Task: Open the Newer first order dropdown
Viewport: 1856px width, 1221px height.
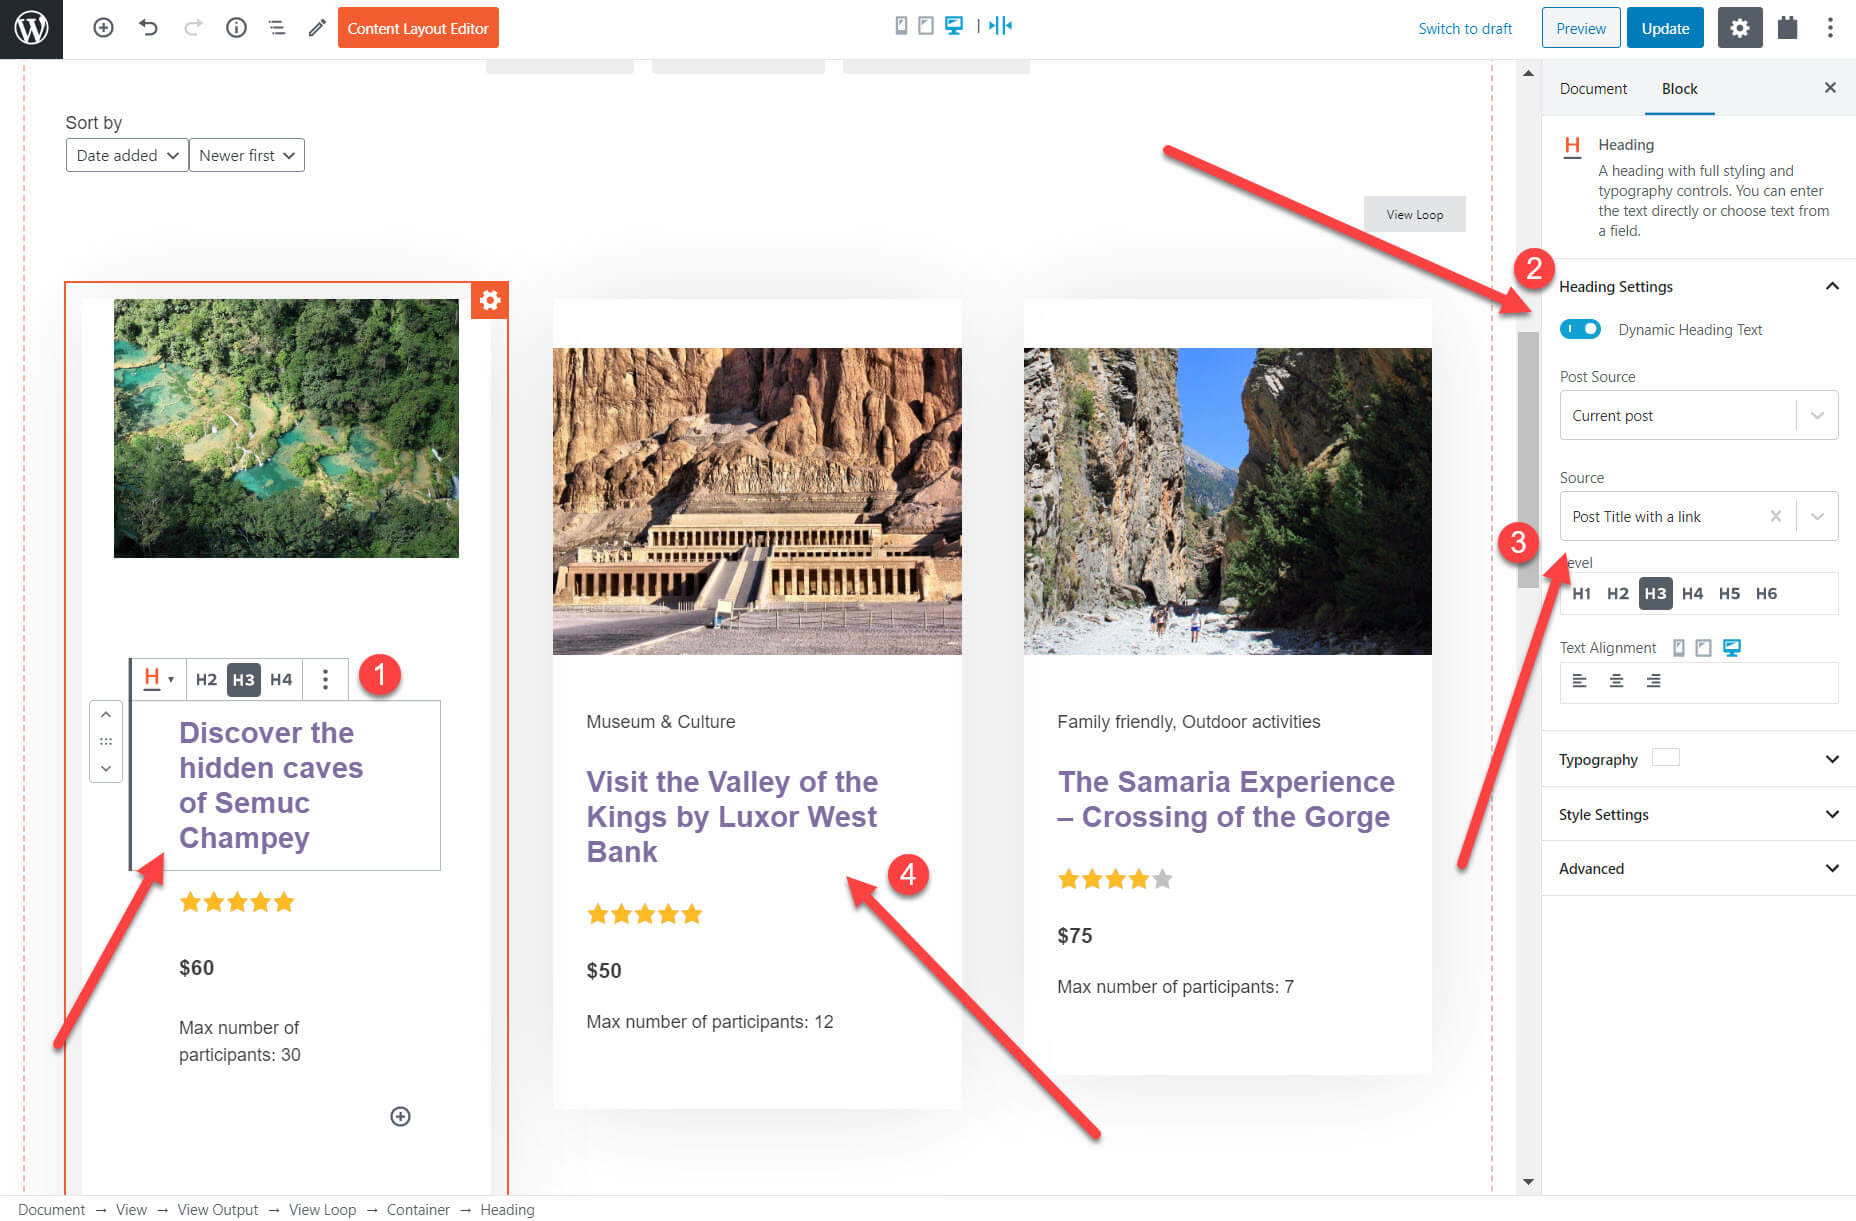Action: (x=246, y=155)
